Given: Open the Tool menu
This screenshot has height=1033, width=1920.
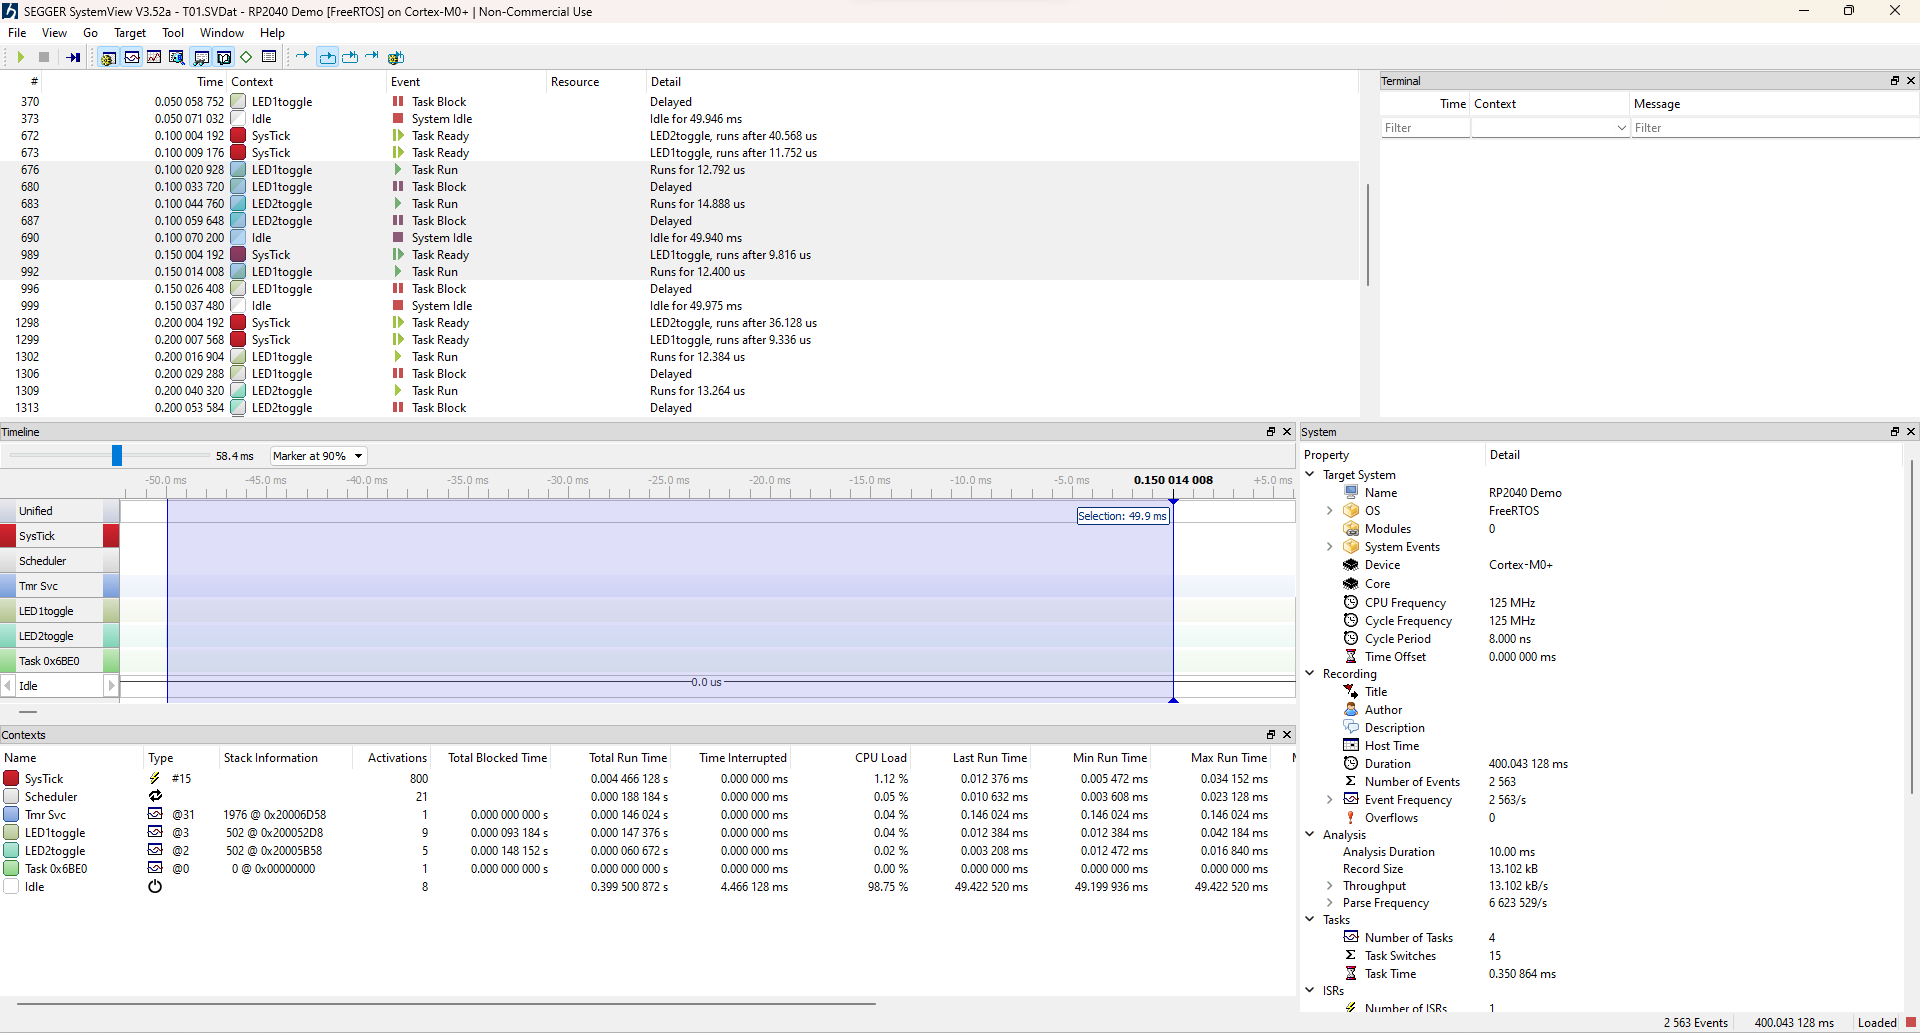Looking at the screenshot, I should [x=173, y=33].
